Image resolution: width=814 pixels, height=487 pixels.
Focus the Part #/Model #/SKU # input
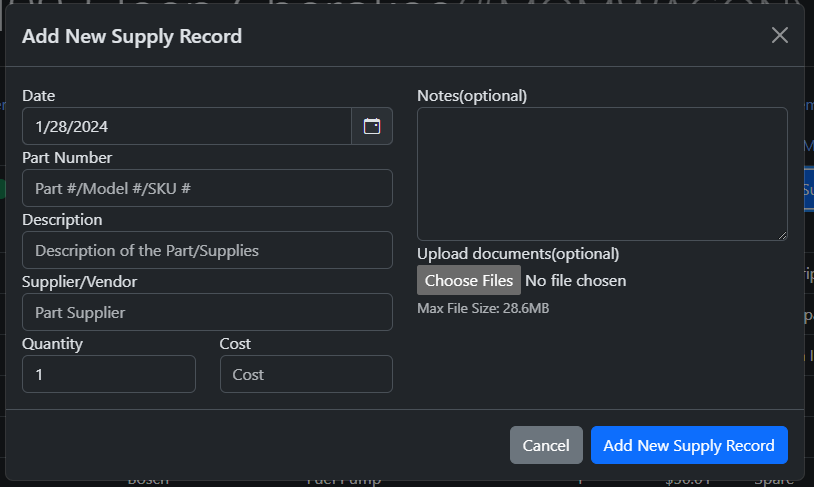207,188
